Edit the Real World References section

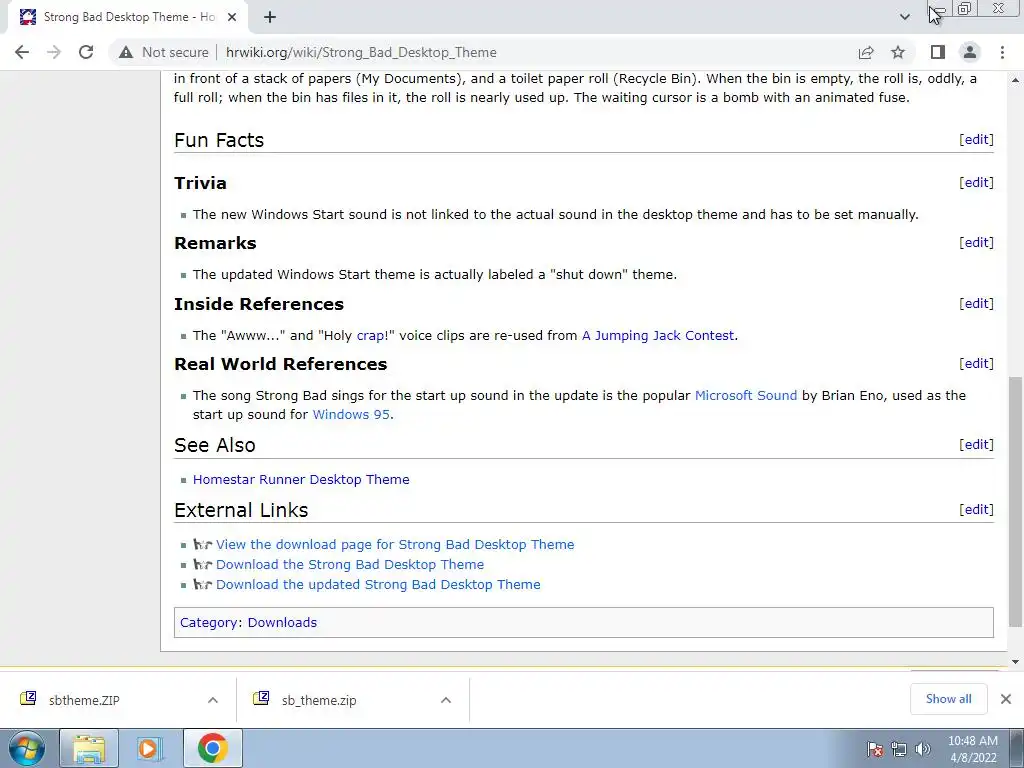[976, 364]
